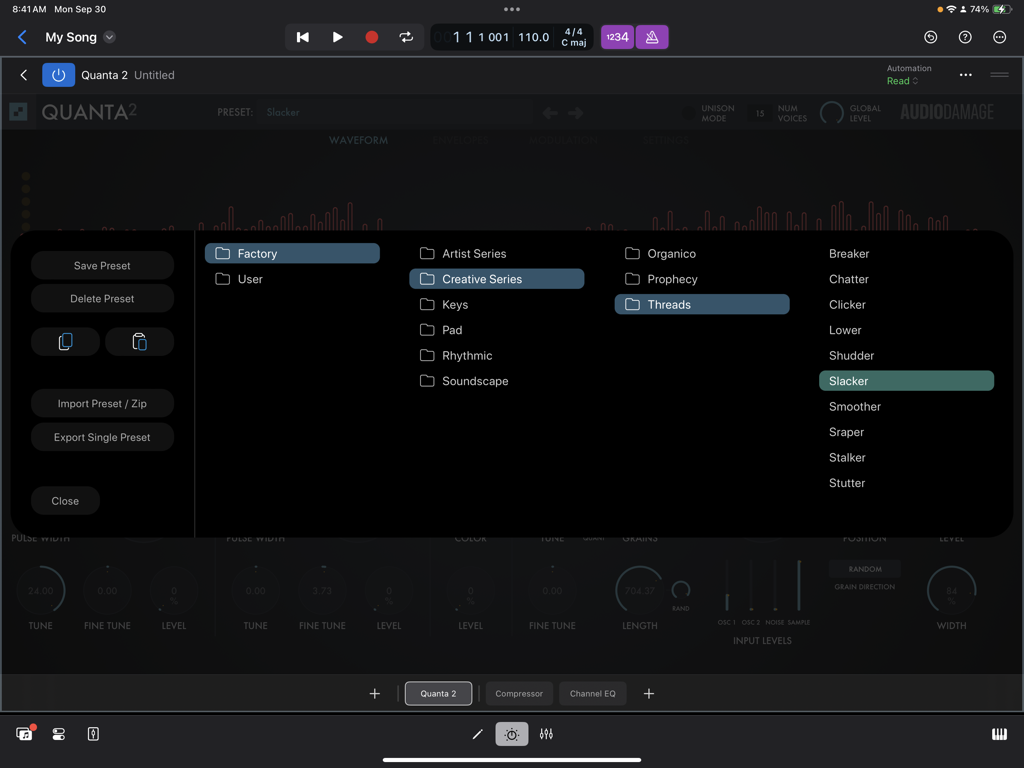The width and height of the screenshot is (1024, 768).
Task: Switch to the Compressor plugin tab
Action: pyautogui.click(x=519, y=693)
